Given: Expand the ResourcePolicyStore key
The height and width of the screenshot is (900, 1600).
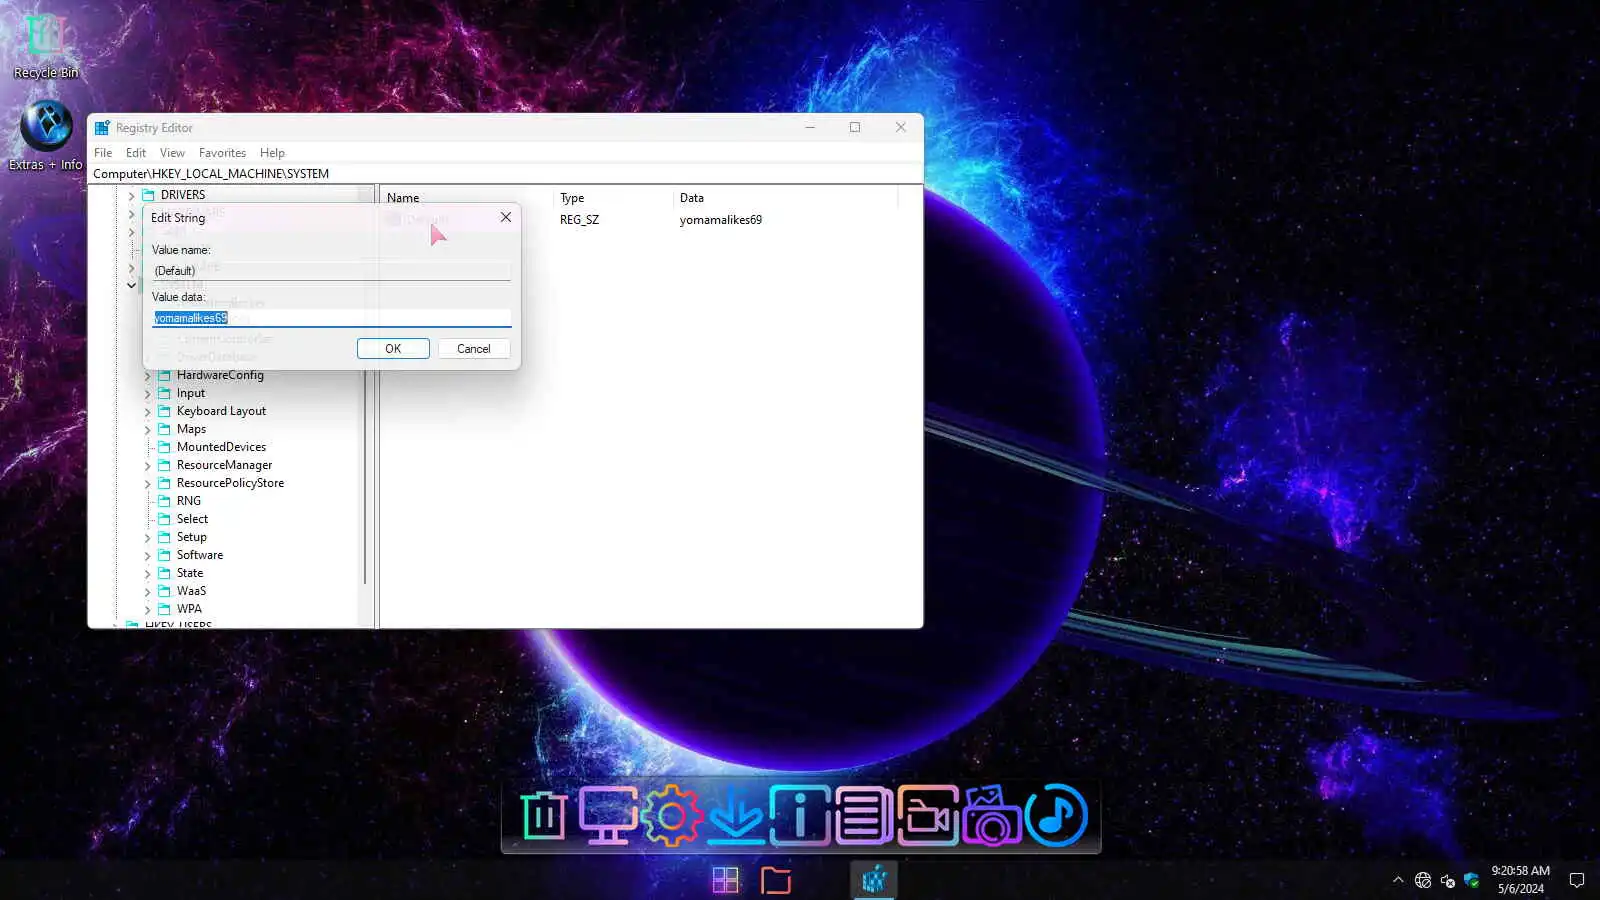Looking at the screenshot, I should [x=147, y=484].
